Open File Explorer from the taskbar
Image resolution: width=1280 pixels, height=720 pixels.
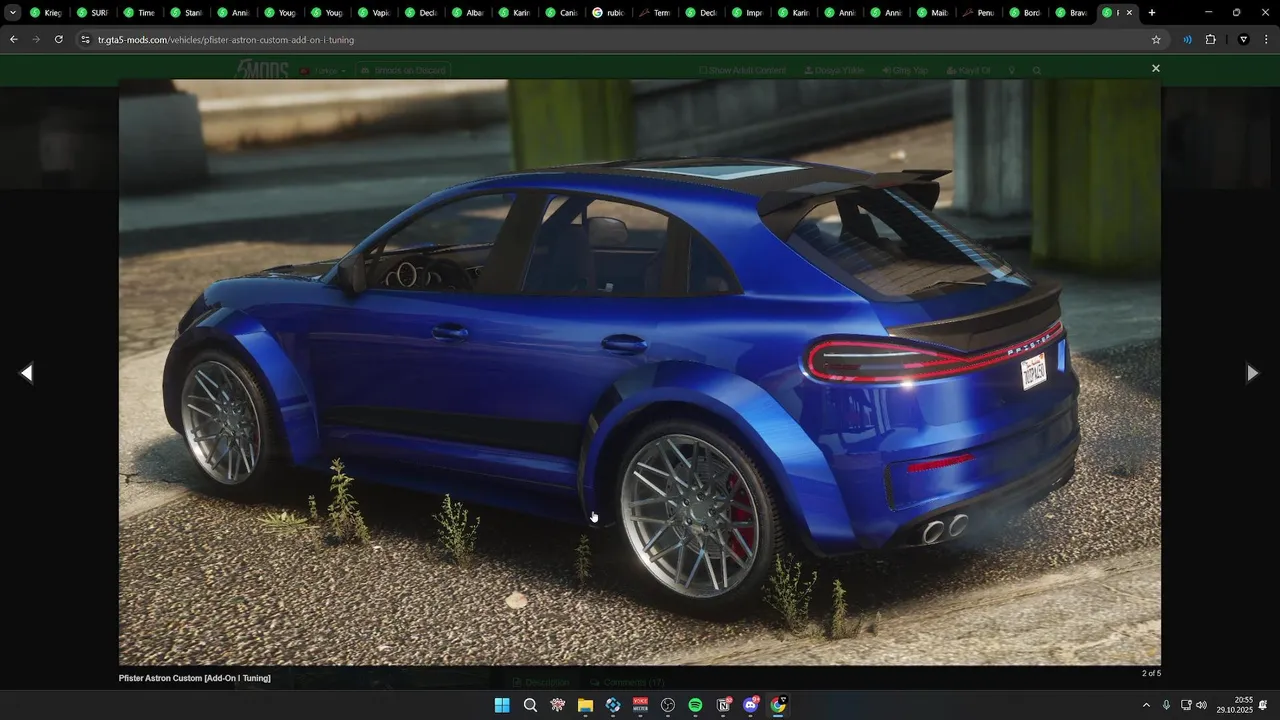585,705
